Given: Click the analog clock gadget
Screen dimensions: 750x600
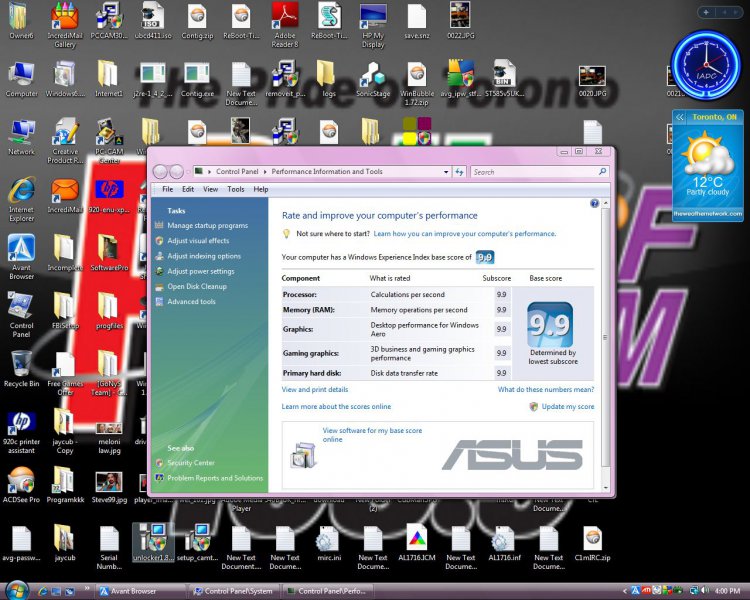Looking at the screenshot, I should pos(706,66).
